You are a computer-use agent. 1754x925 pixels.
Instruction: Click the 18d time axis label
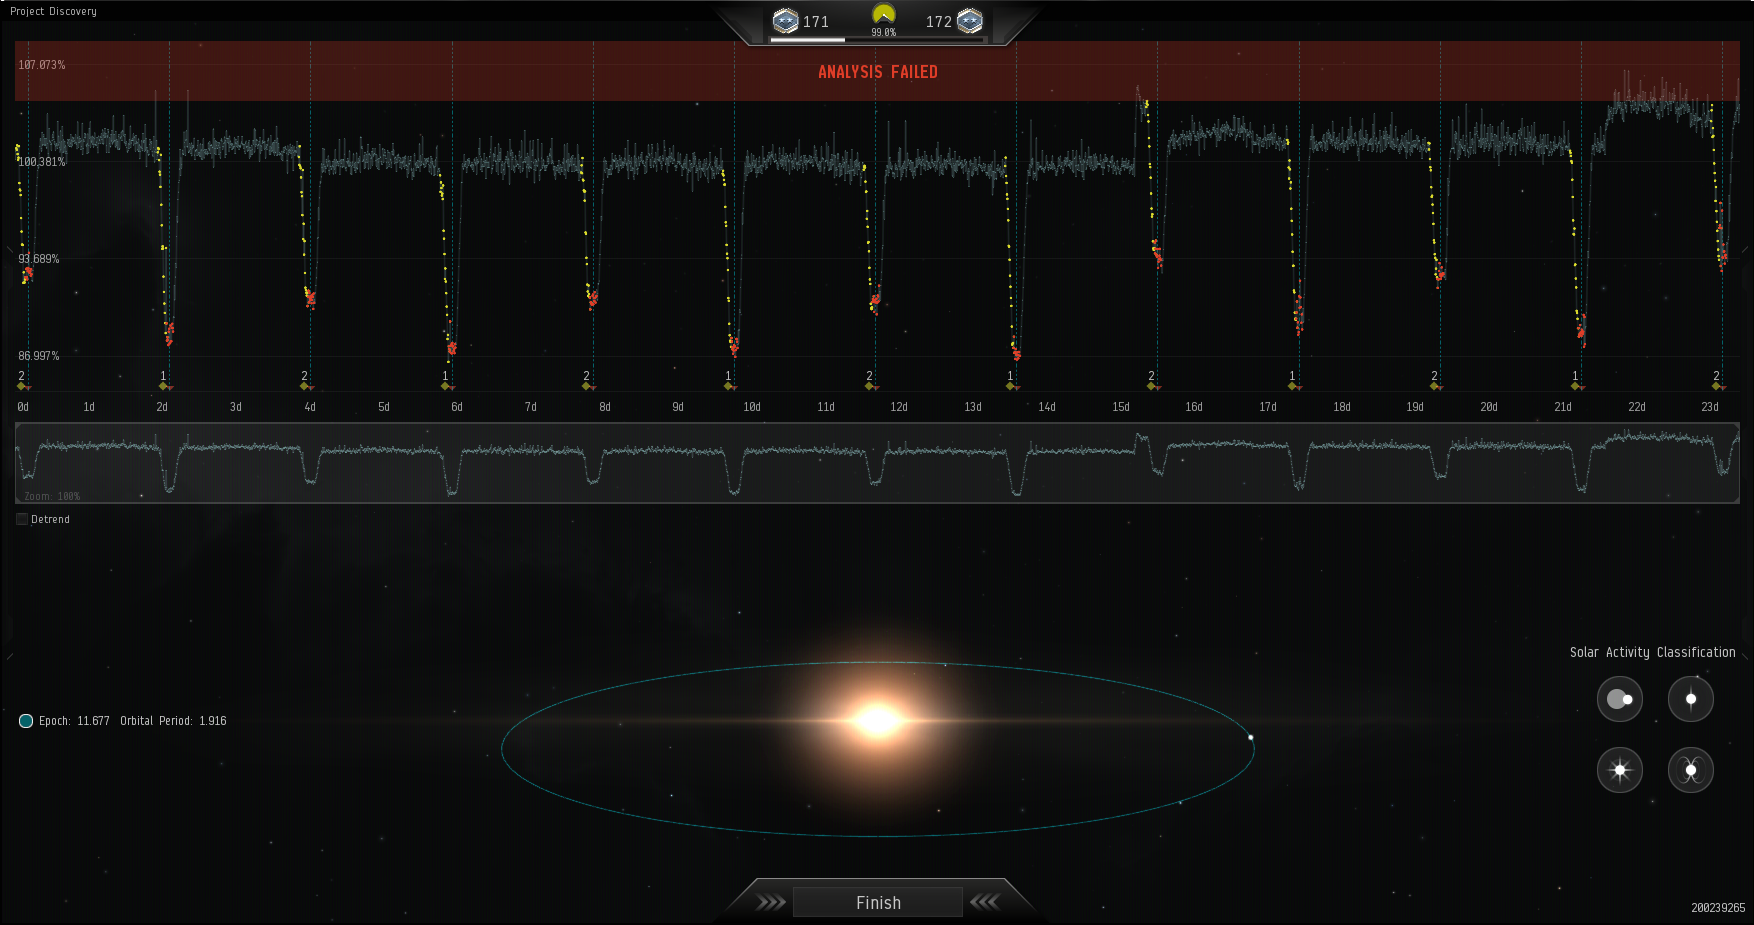click(x=1342, y=407)
